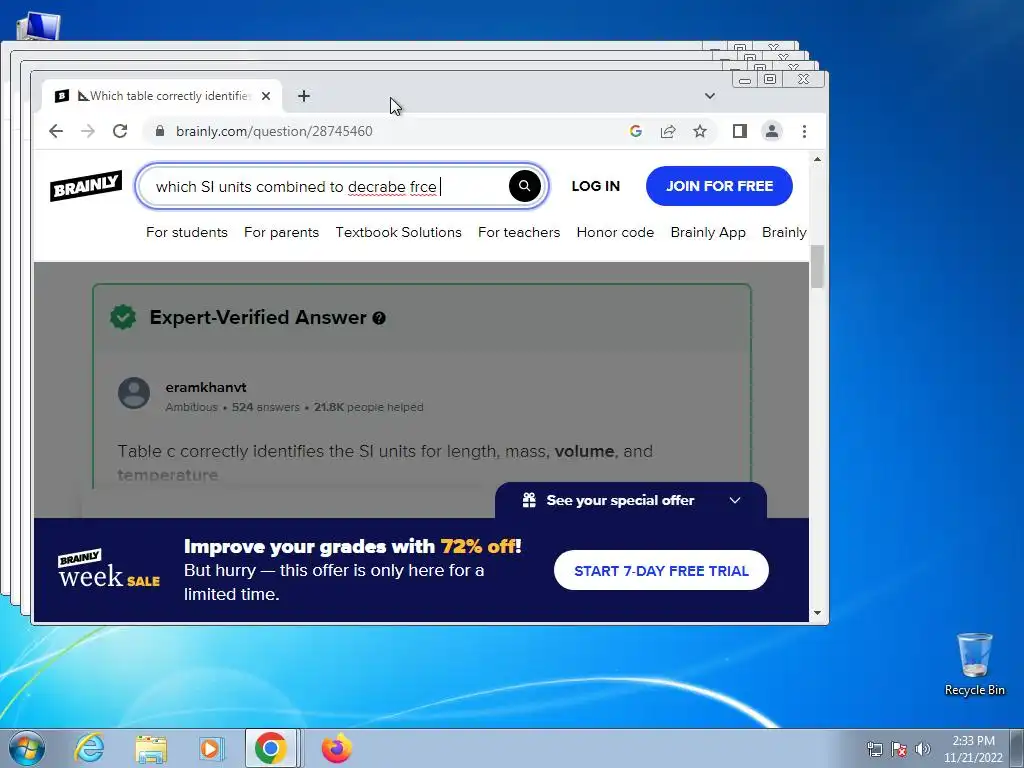This screenshot has width=1024, height=768.
Task: Open Chrome's three-dot menu
Action: coord(805,131)
